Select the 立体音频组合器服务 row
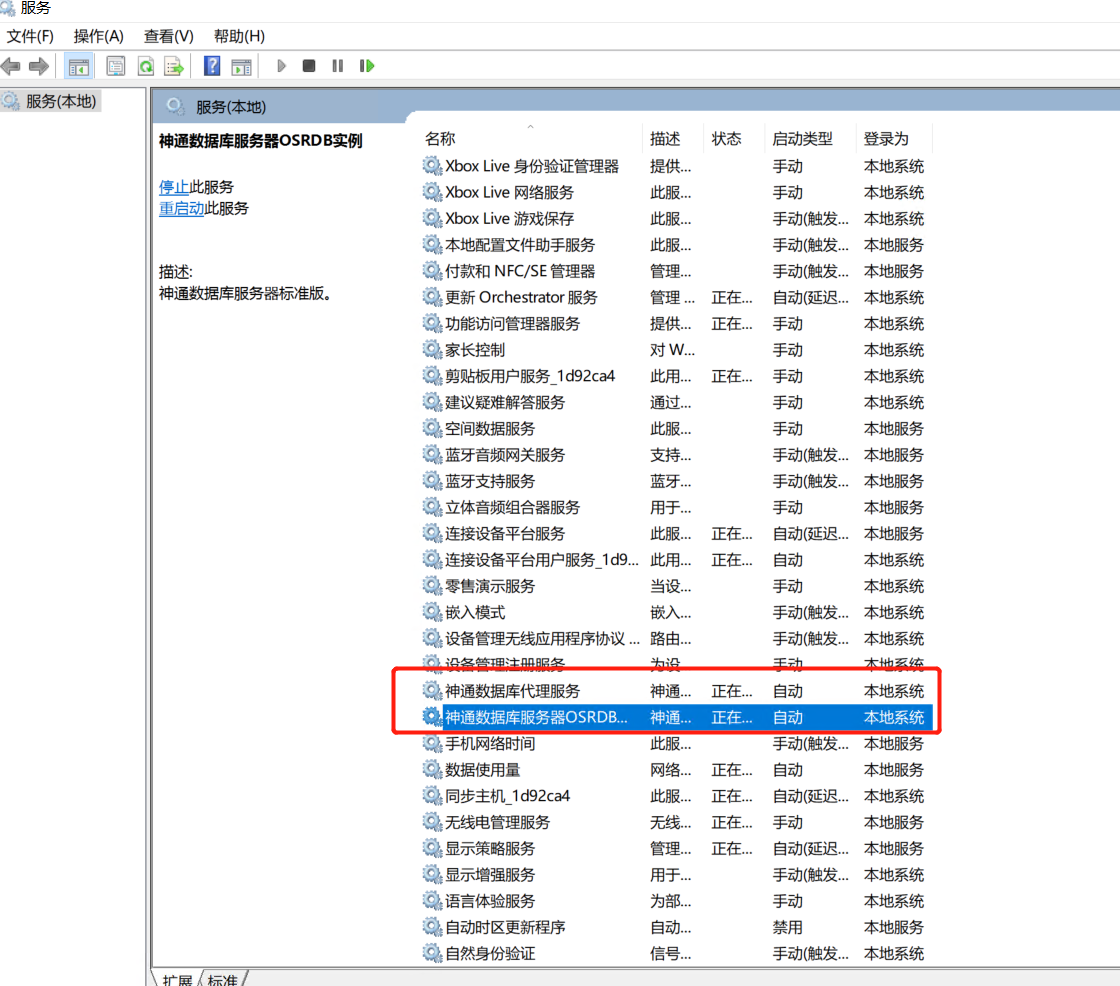This screenshot has height=986, width=1120. point(676,507)
